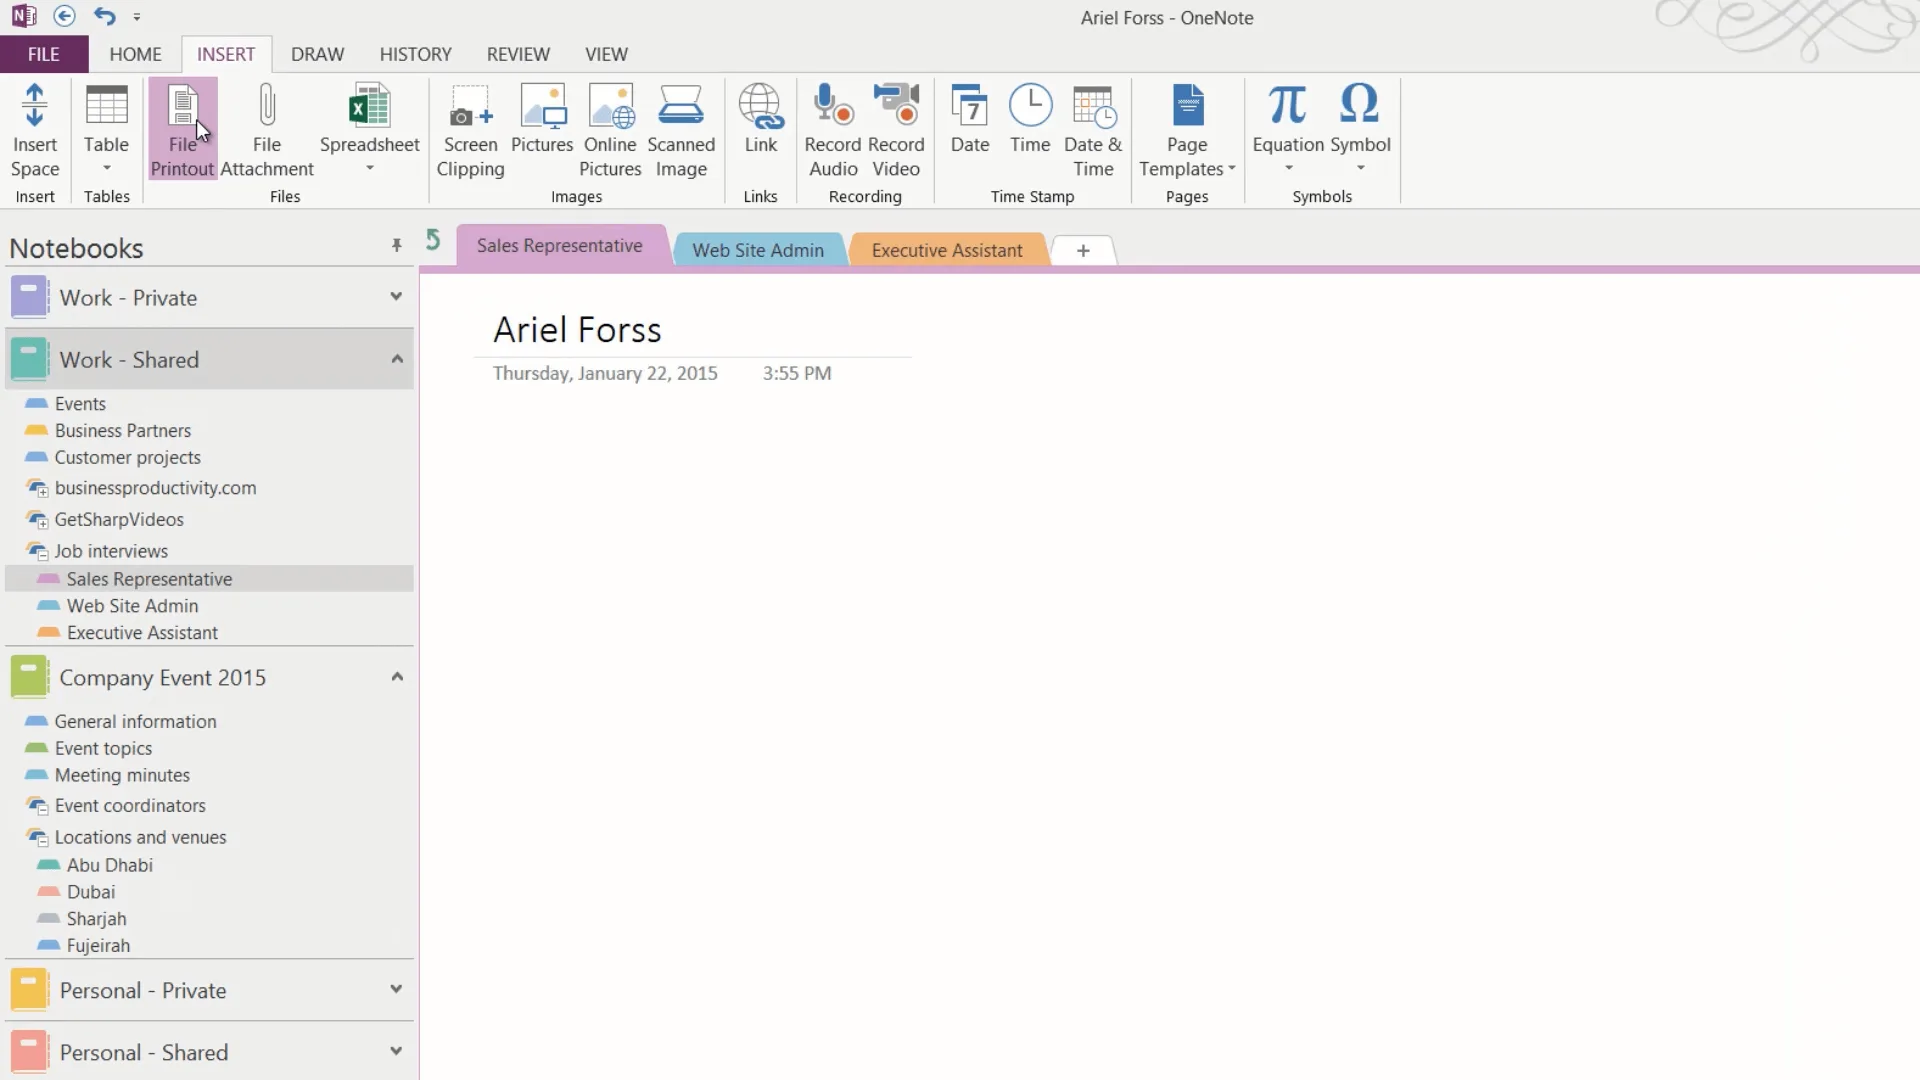The width and height of the screenshot is (1920, 1080).
Task: Click the File Printout button
Action: pos(182,130)
